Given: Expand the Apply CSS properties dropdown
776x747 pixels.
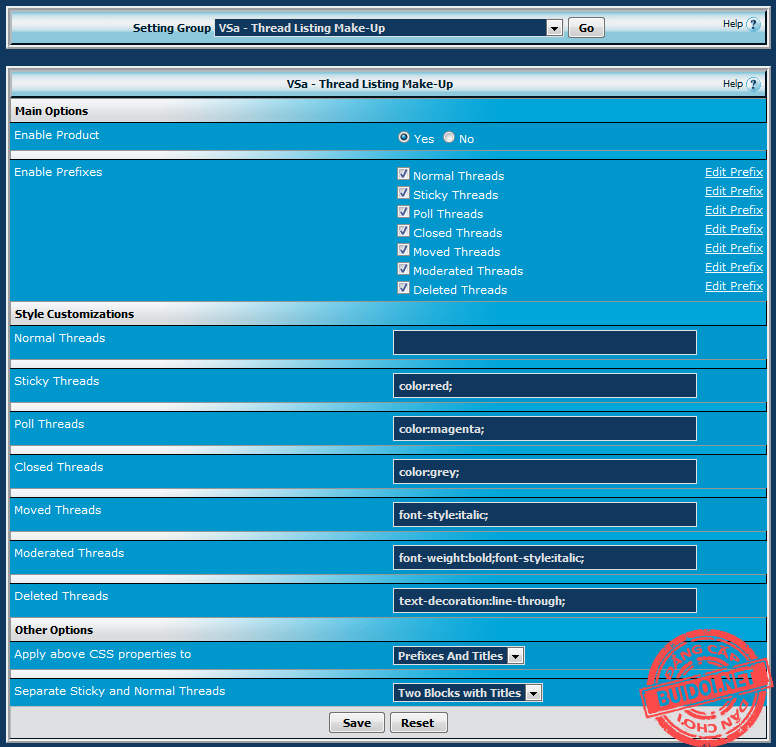Looking at the screenshot, I should click(459, 656).
